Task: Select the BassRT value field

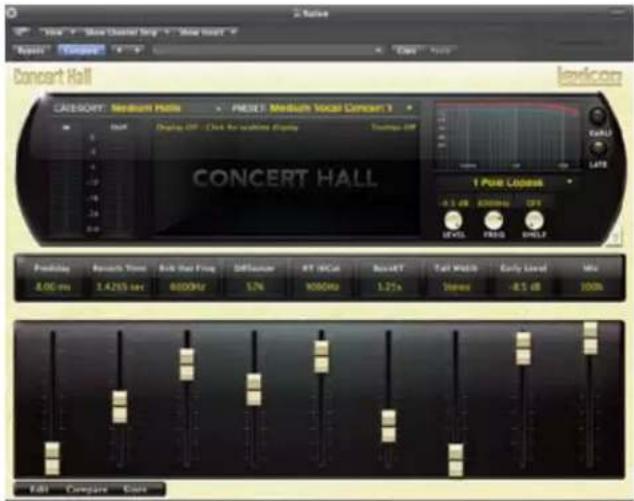Action: click(x=389, y=287)
